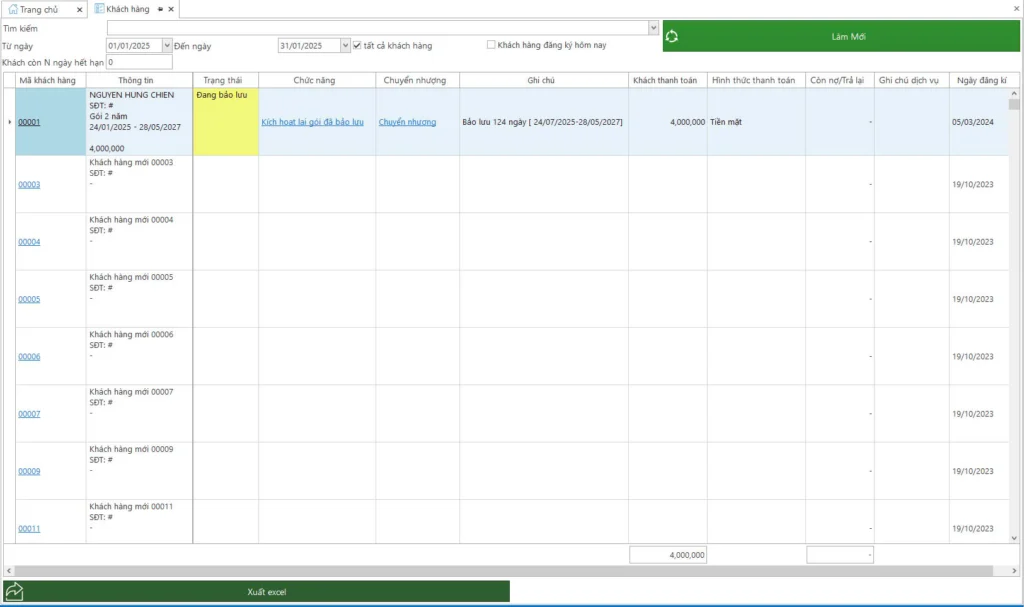The width and height of the screenshot is (1024, 607).
Task: Click the Ngày đăng kí column header
Action: [x=982, y=80]
